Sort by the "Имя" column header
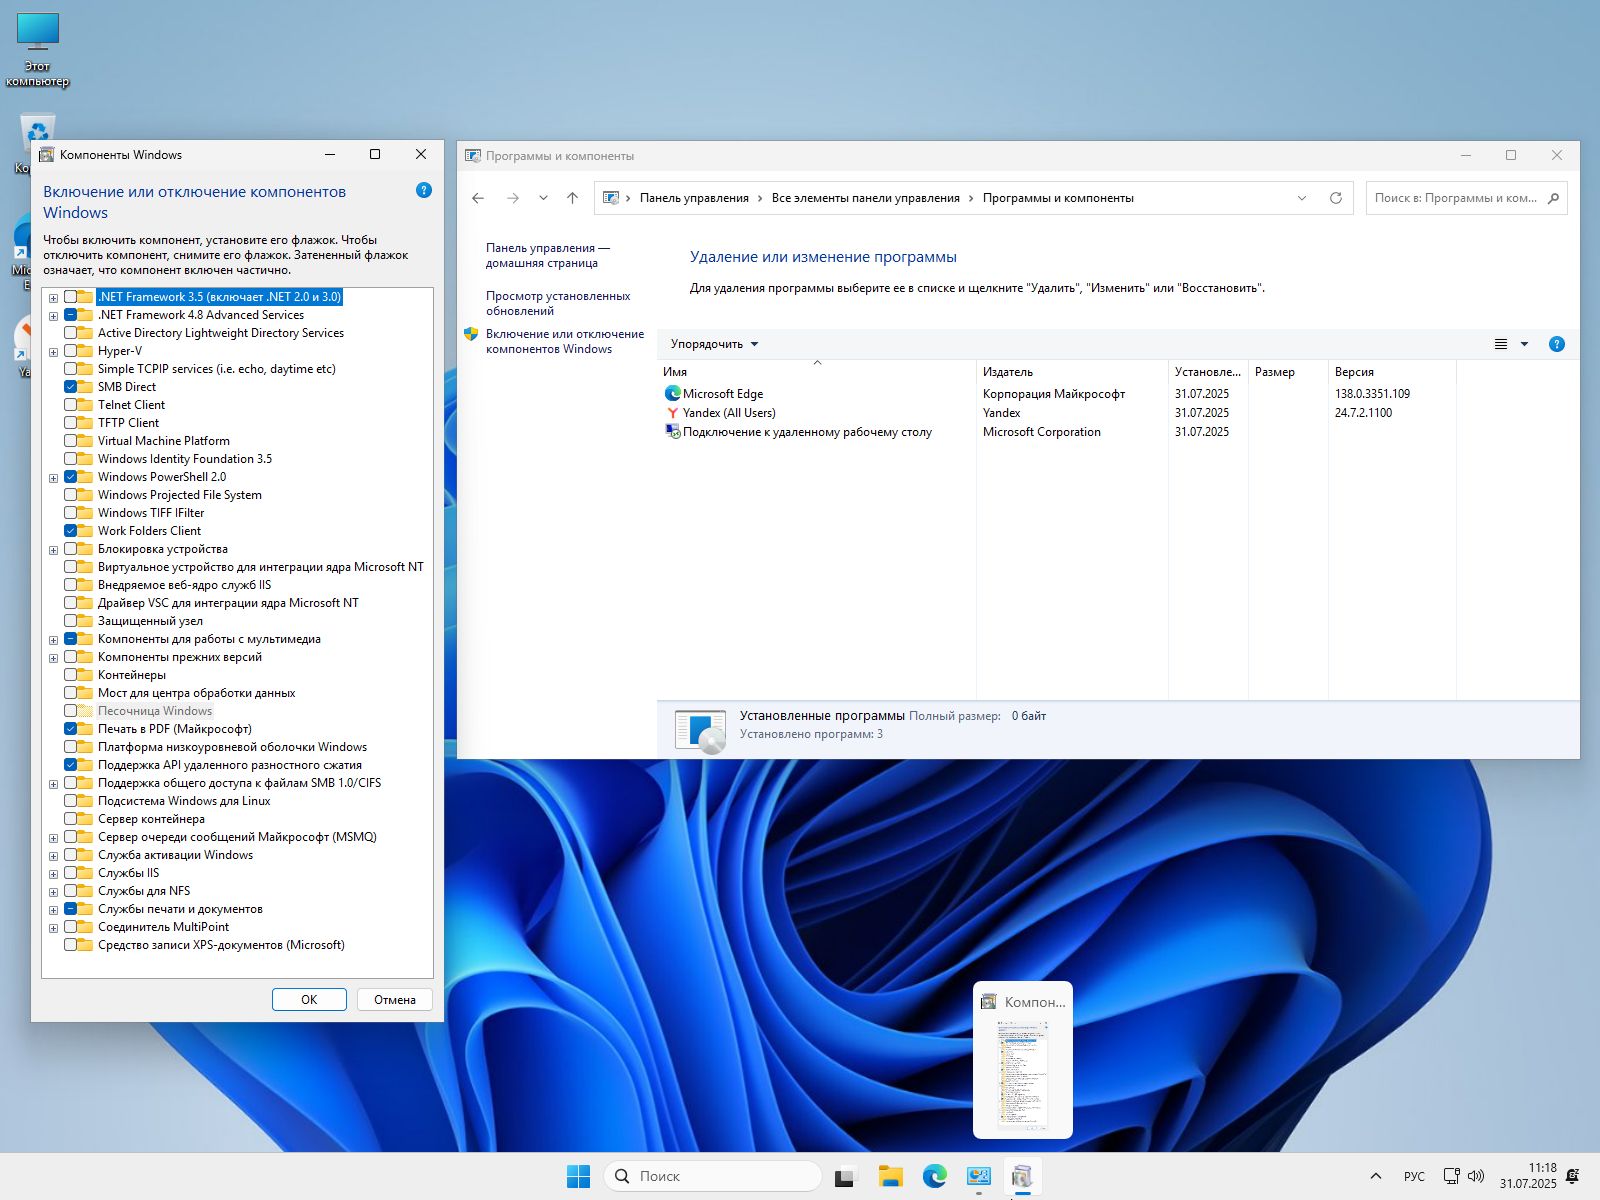This screenshot has height=1200, width=1600. 816,372
